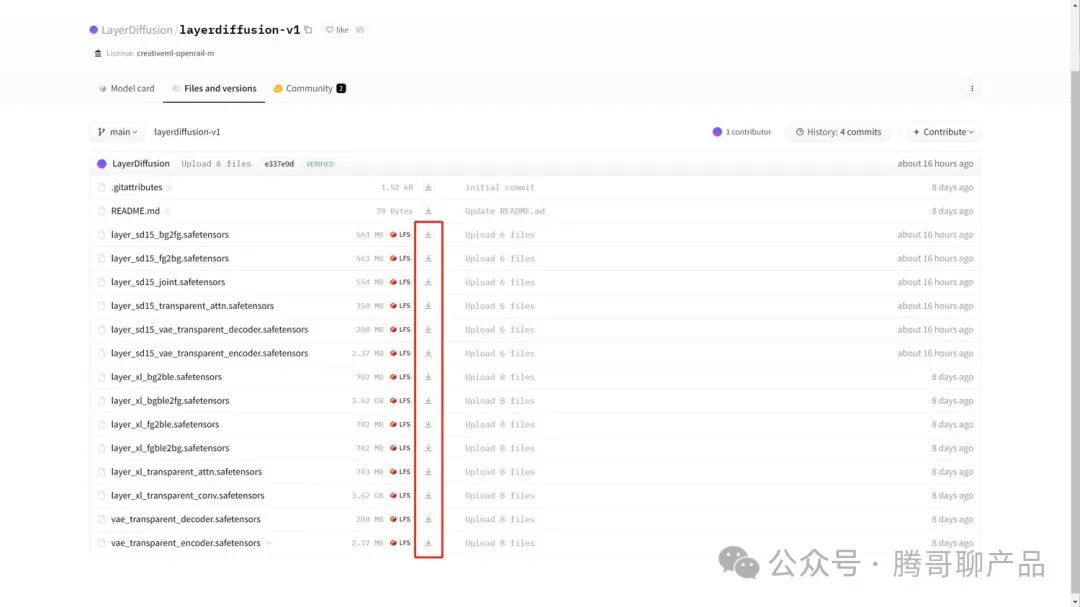Open layer_sd15_fg2bg.safetensors file page
The image size is (1080, 607).
pyautogui.click(x=169, y=258)
